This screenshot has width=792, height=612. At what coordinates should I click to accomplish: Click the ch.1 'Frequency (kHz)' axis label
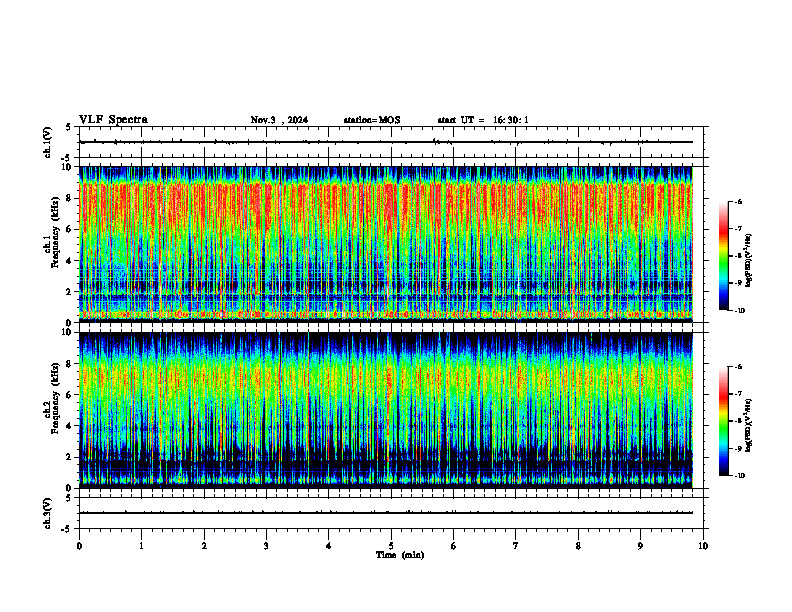56,233
